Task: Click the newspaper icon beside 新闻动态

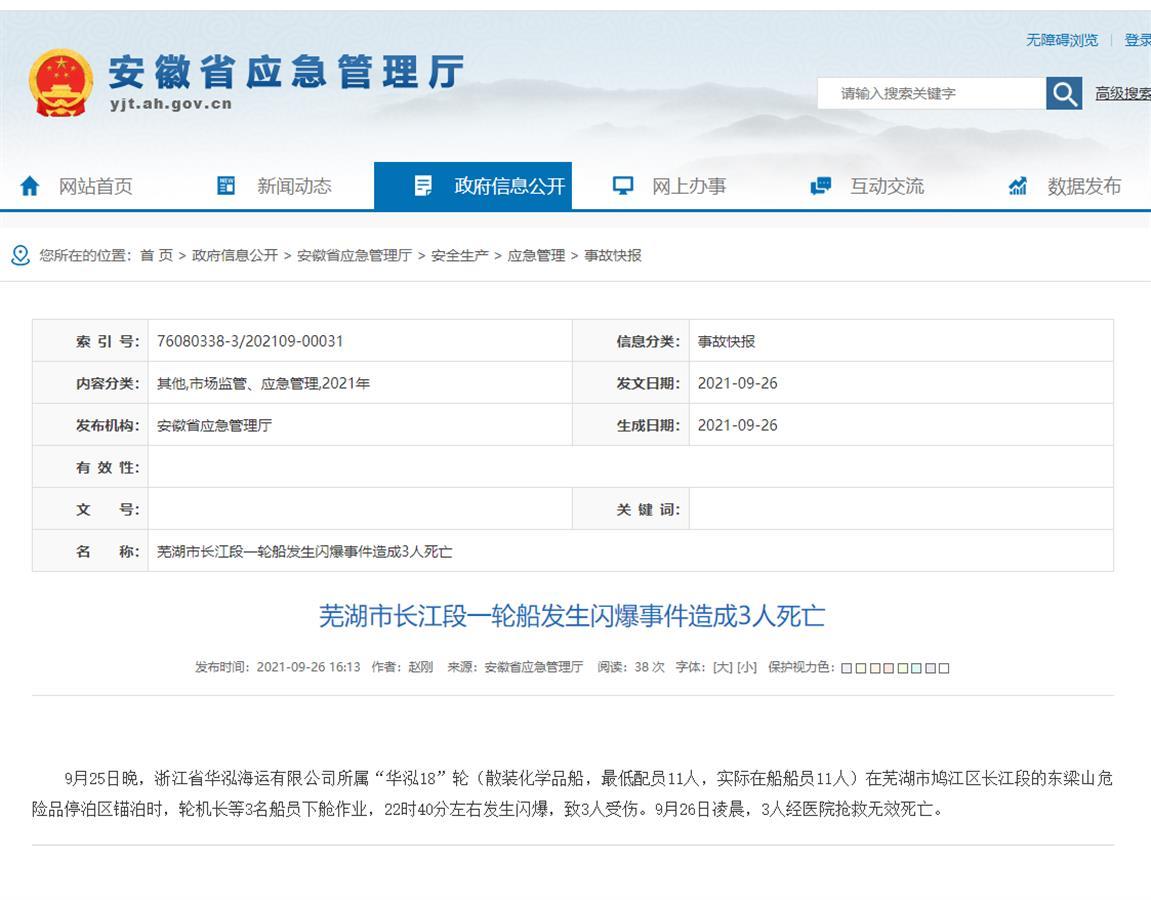Action: pyautogui.click(x=227, y=186)
